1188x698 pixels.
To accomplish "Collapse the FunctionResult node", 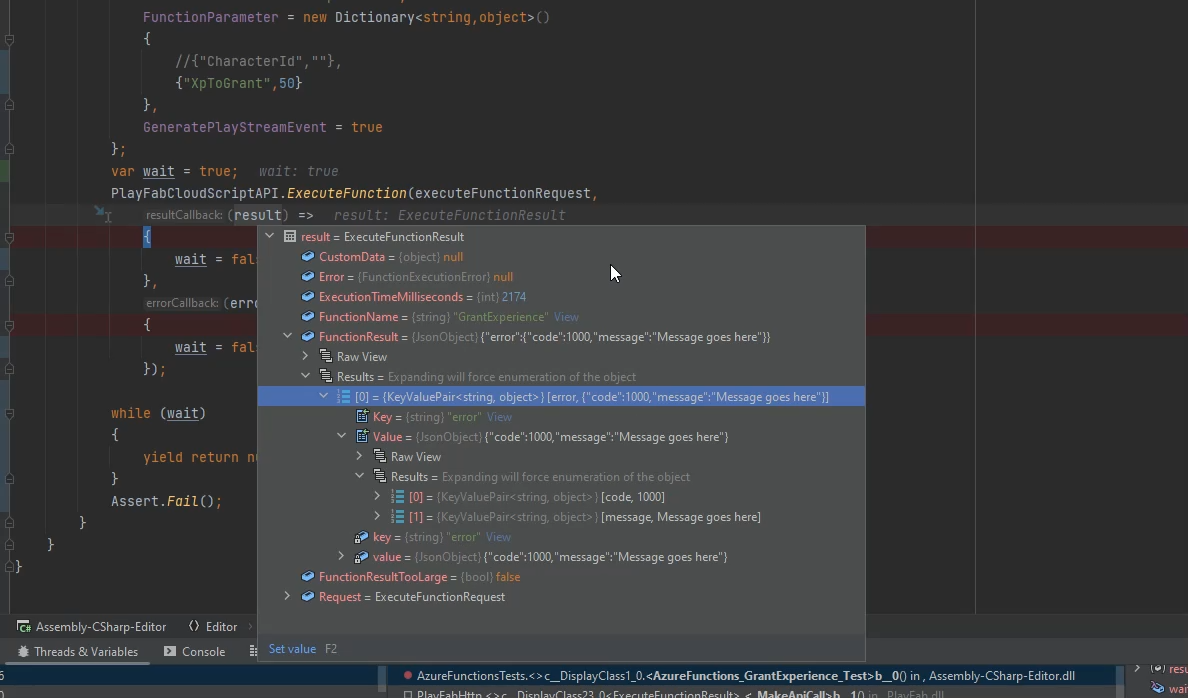I will (x=287, y=336).
